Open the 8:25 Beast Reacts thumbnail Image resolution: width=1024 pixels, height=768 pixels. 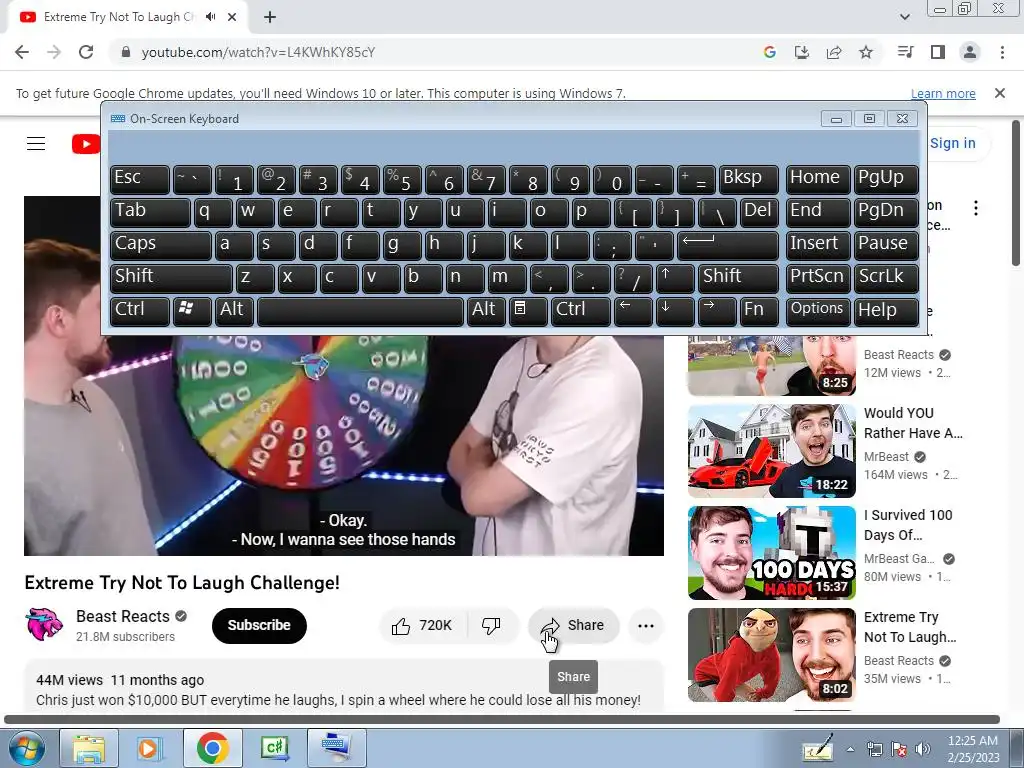click(771, 366)
